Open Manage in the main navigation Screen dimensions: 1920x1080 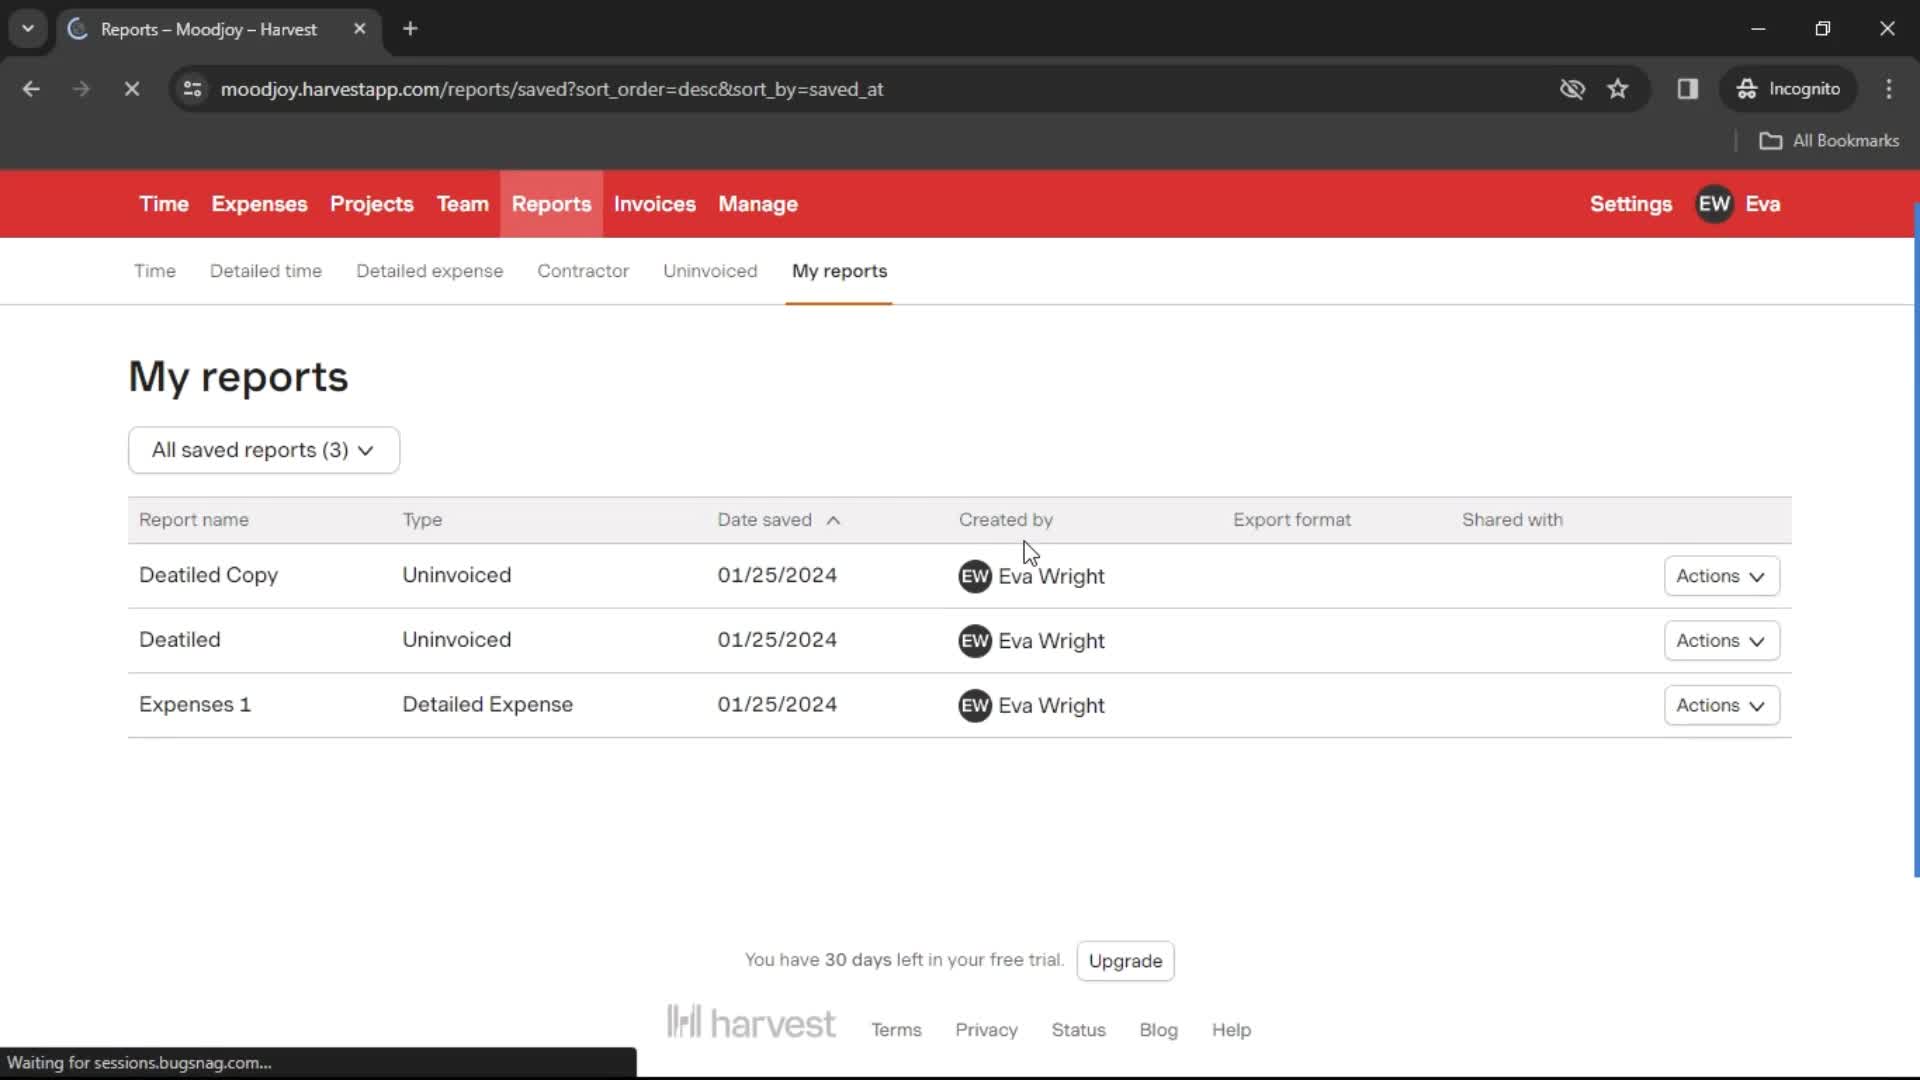[758, 204]
